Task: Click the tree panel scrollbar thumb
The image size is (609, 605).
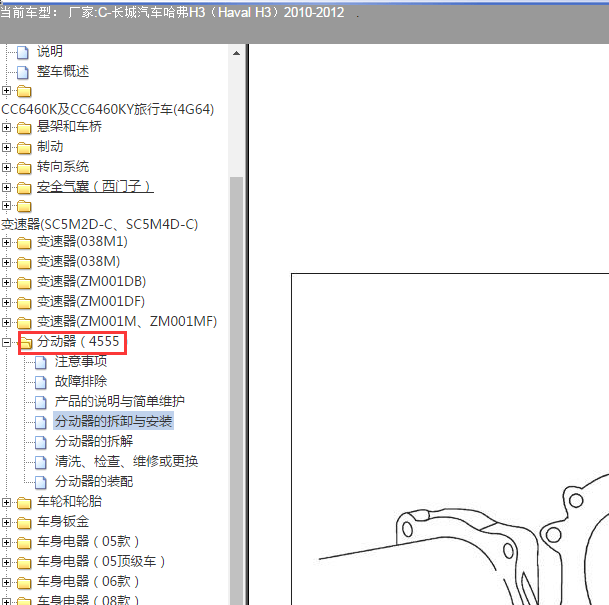Action: (x=236, y=391)
